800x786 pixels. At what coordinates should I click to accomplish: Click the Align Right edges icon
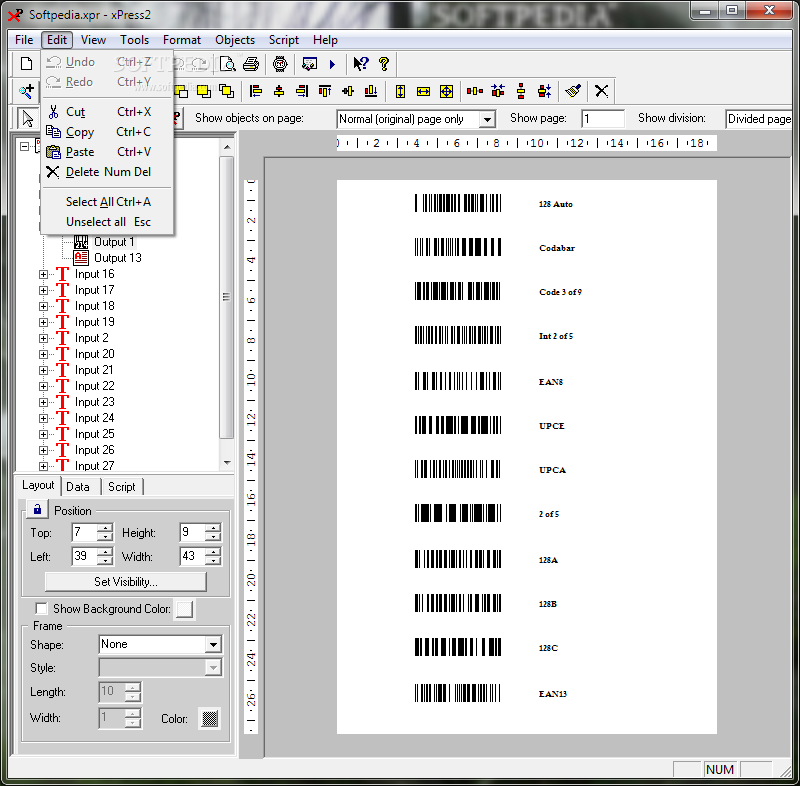[x=302, y=91]
